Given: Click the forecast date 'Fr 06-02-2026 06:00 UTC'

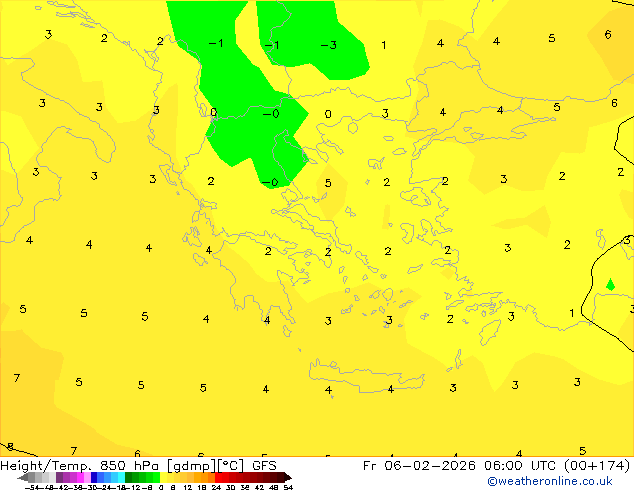Looking at the screenshot, I should 459,466.
